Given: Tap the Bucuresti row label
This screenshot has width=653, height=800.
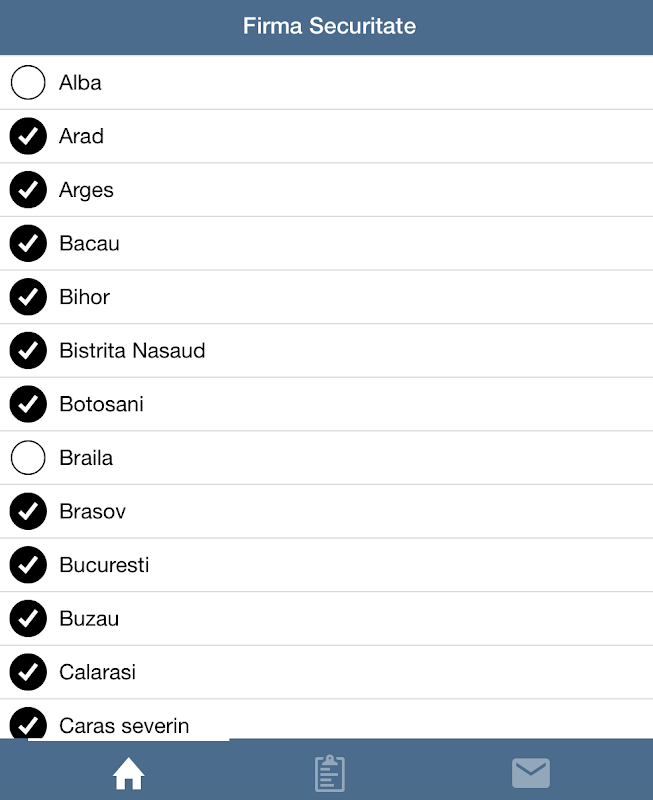Looking at the screenshot, I should [x=104, y=565].
